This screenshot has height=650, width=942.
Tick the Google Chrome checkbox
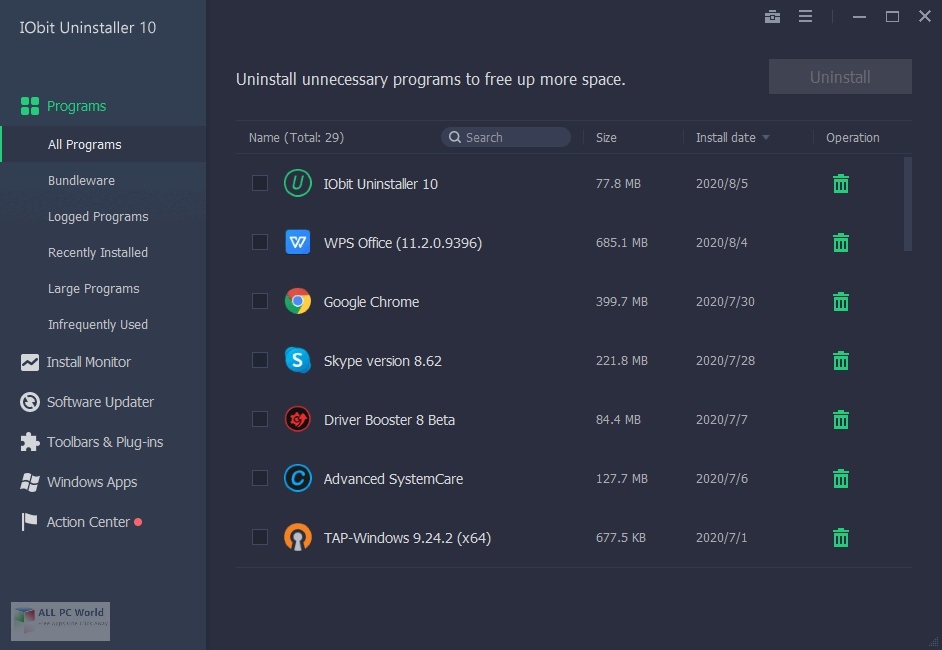260,300
